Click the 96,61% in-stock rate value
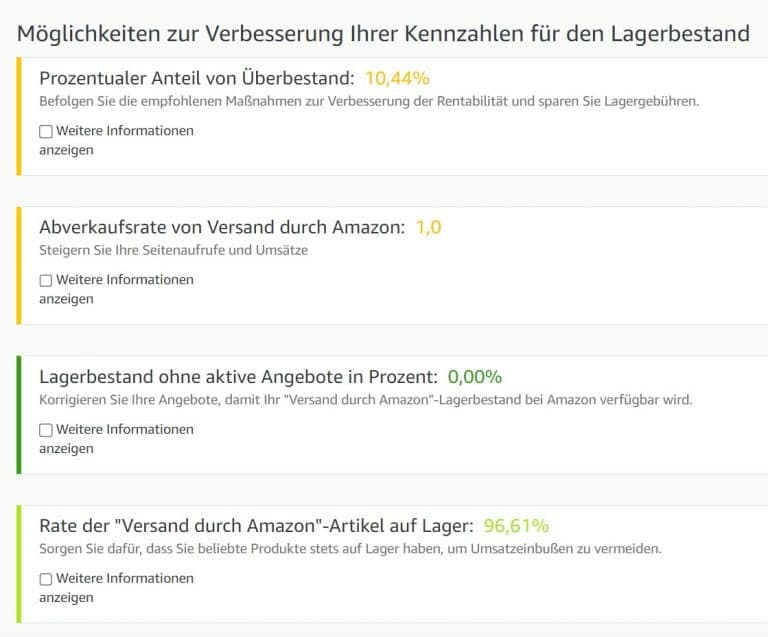The height and width of the screenshot is (637, 768). (x=516, y=525)
